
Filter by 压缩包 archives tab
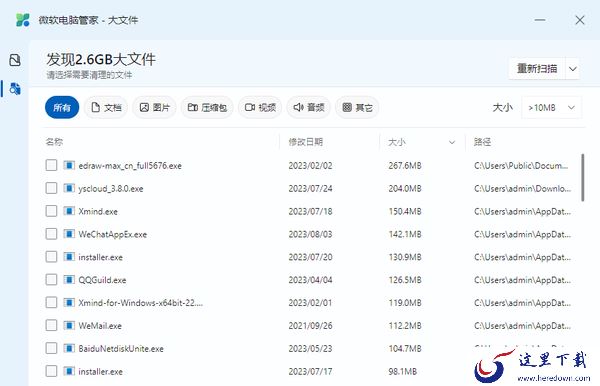pos(207,107)
